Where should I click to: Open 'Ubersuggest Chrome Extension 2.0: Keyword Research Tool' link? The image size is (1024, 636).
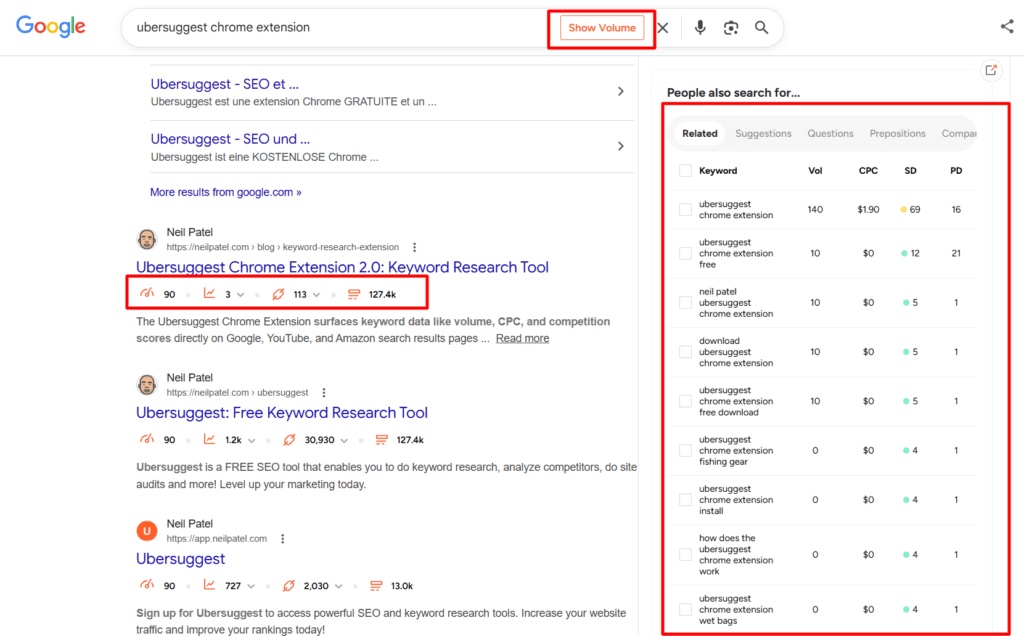click(x=342, y=267)
